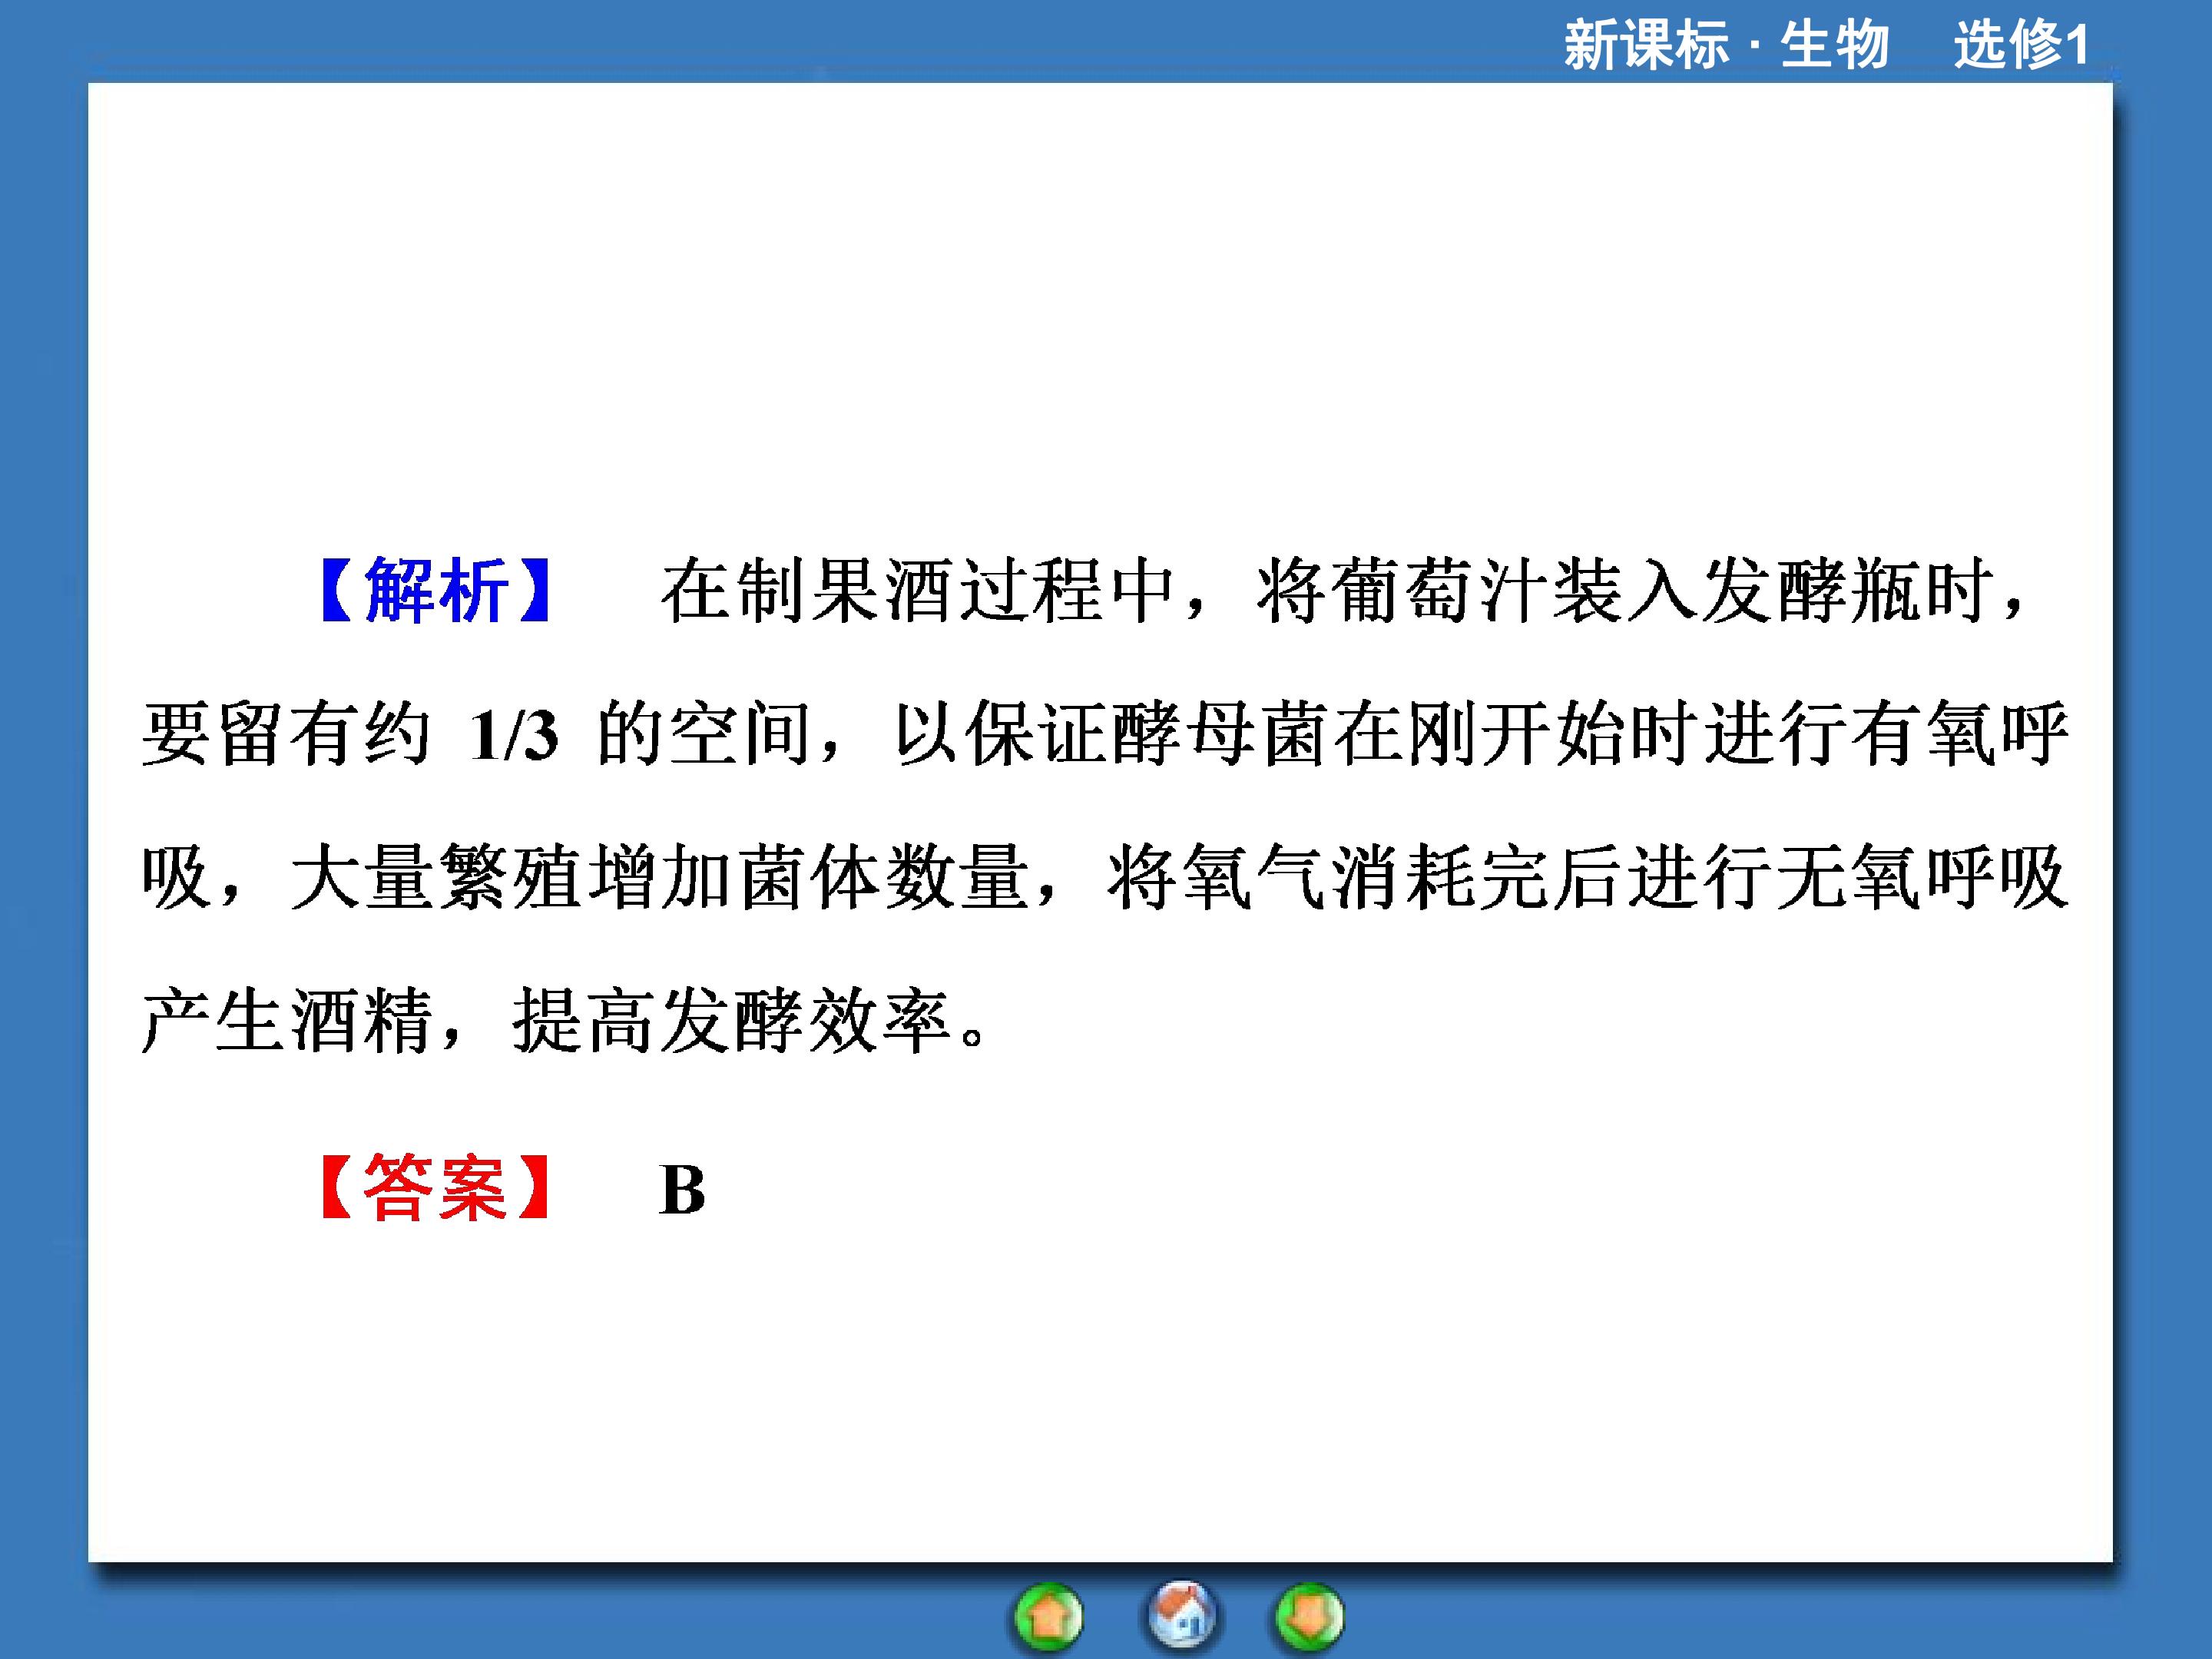
Task: Select the answer letter B
Action: coord(682,1190)
